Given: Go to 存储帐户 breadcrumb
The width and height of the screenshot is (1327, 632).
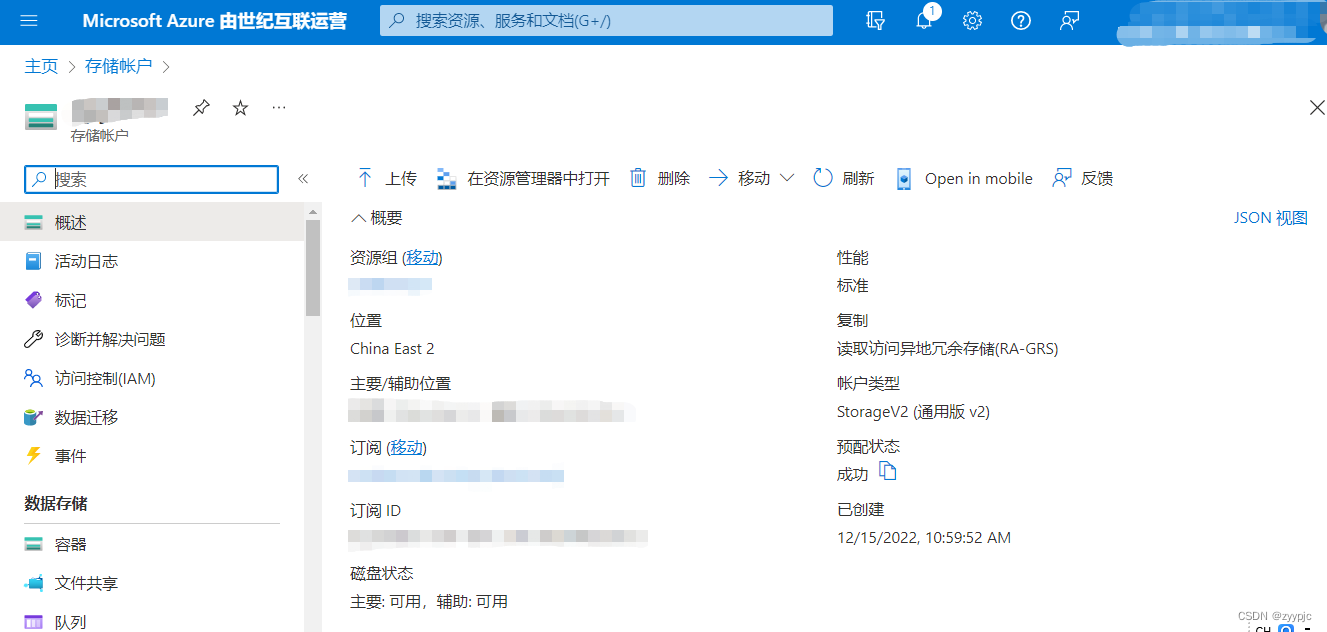Looking at the screenshot, I should [x=119, y=66].
